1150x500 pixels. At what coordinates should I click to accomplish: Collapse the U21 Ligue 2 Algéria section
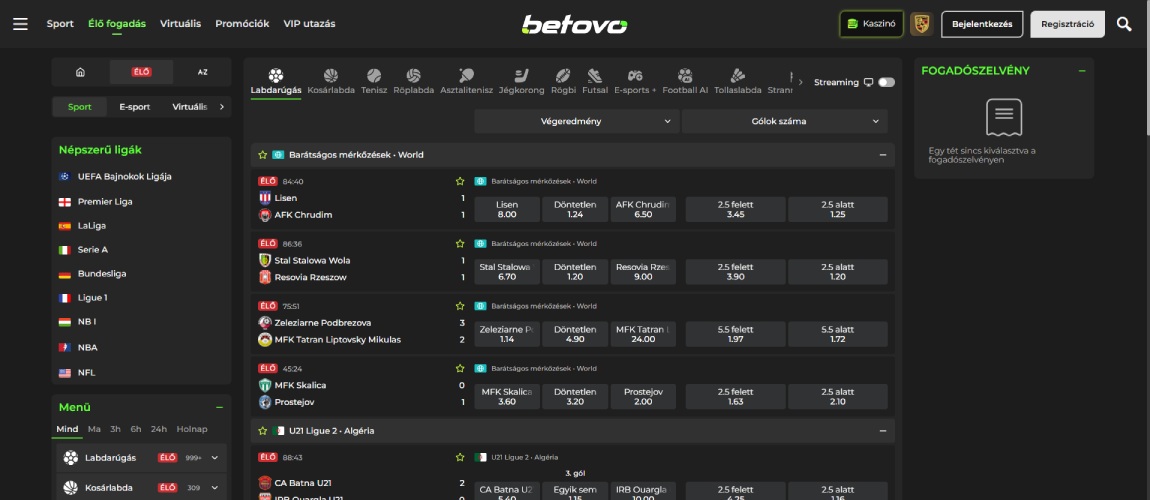point(882,430)
